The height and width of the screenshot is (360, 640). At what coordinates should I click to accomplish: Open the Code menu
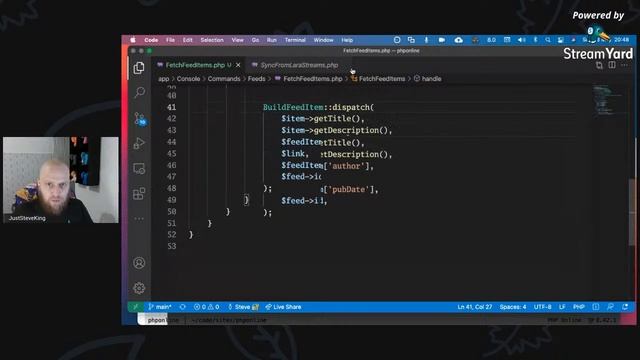(x=151, y=40)
